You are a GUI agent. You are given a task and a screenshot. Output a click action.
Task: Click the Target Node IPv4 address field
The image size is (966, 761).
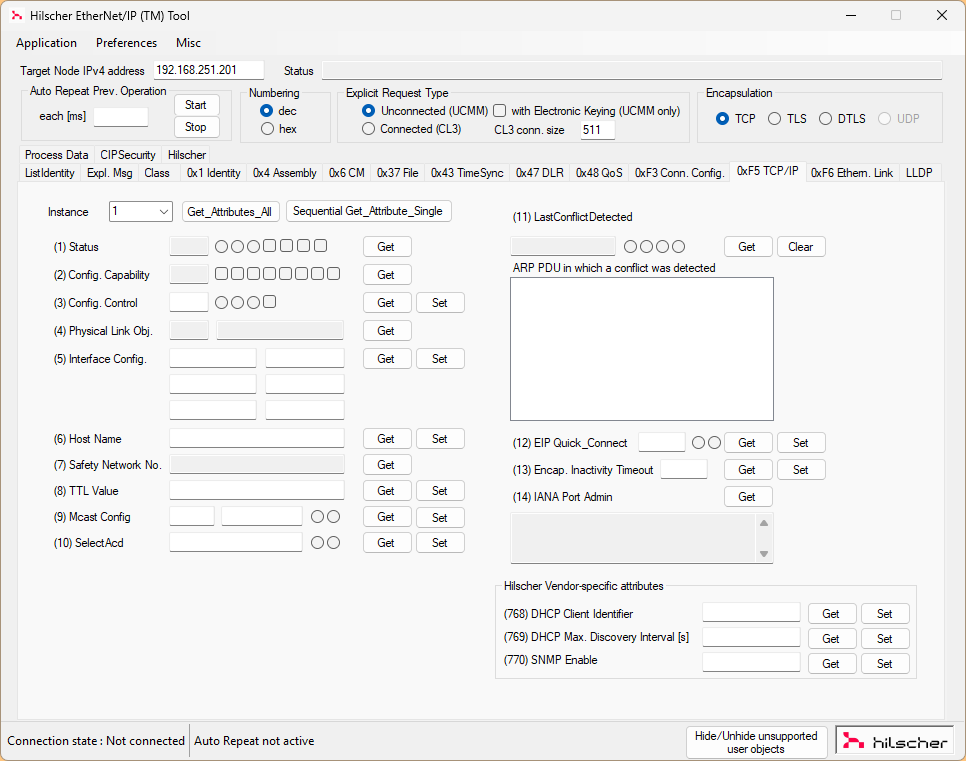[x=209, y=70]
